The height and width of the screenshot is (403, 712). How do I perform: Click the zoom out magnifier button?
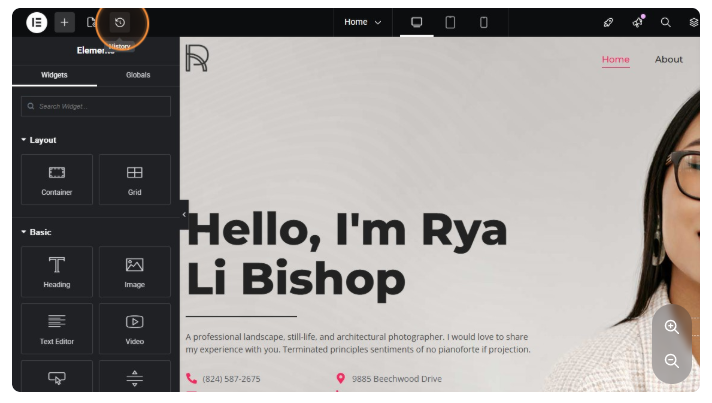click(x=671, y=361)
